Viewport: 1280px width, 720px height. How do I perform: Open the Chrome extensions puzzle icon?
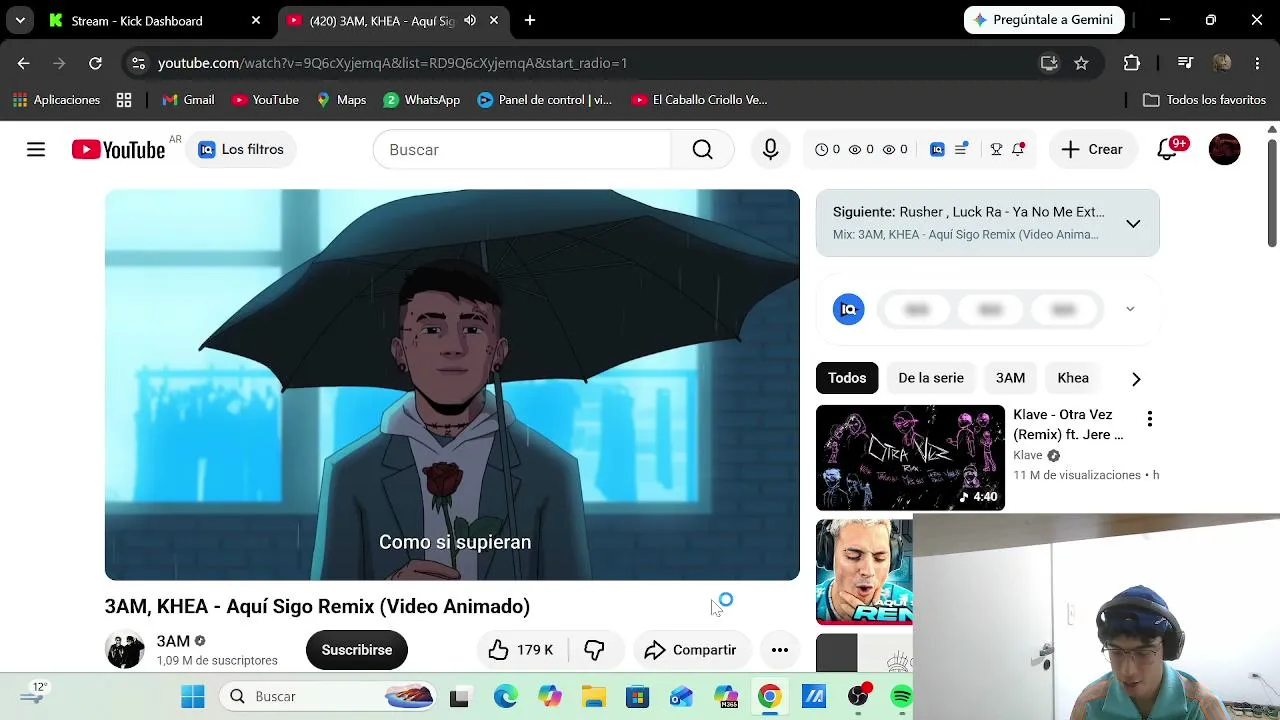coord(1132,63)
